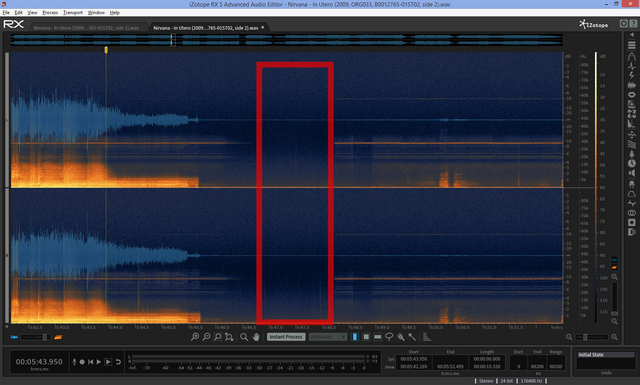Open the View menu
This screenshot has height=385, width=640.
pos(32,13)
